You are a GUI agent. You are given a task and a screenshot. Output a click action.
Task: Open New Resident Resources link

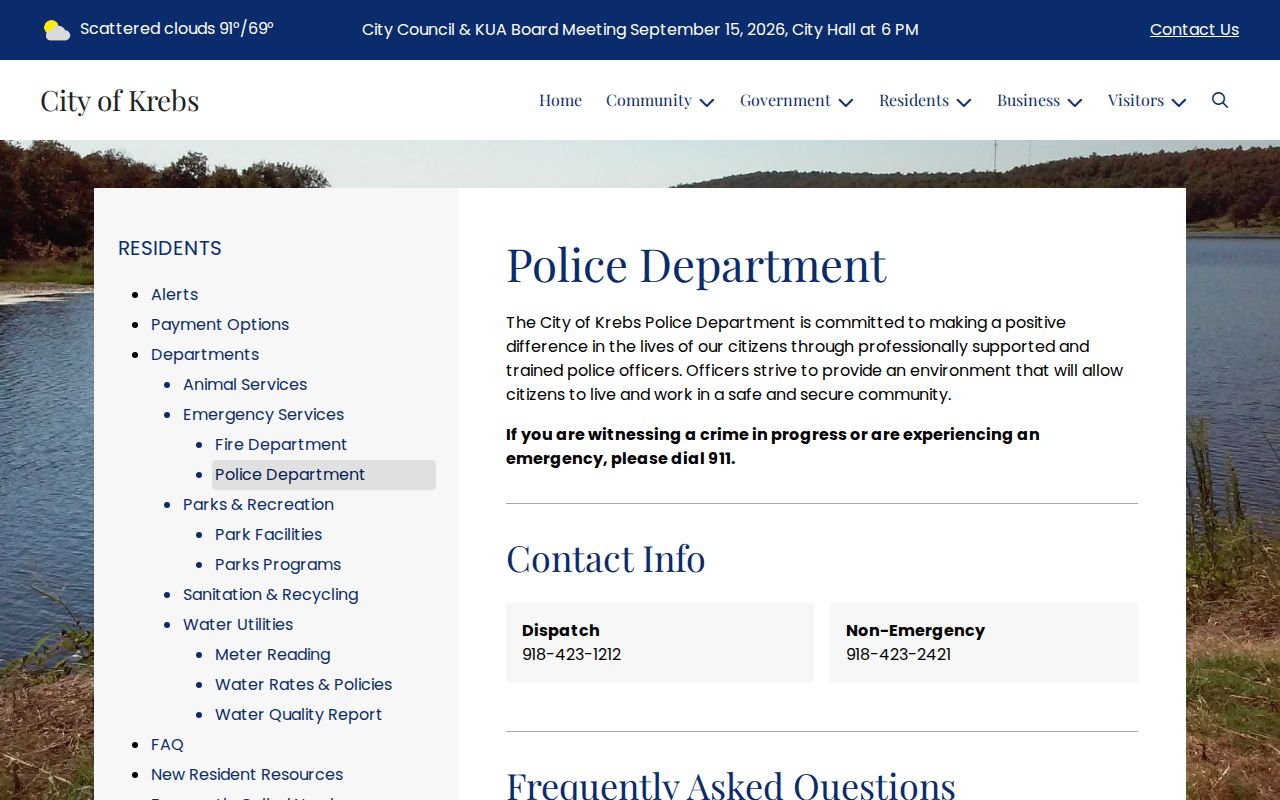coord(247,774)
